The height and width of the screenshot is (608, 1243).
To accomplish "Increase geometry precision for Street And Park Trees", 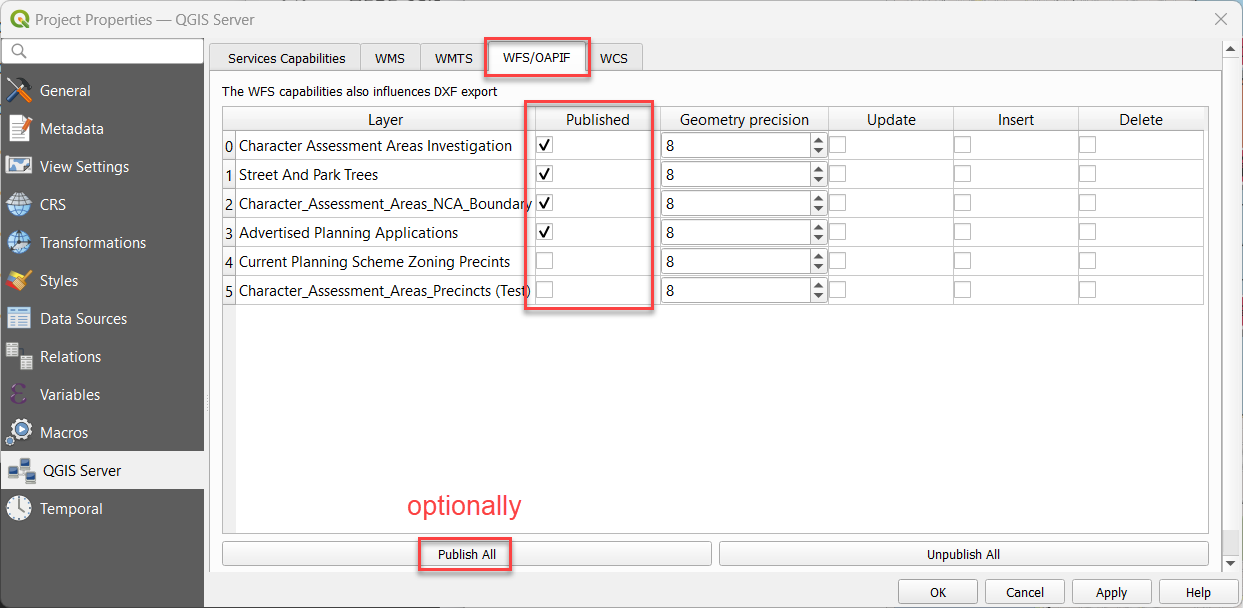I will pyautogui.click(x=817, y=169).
